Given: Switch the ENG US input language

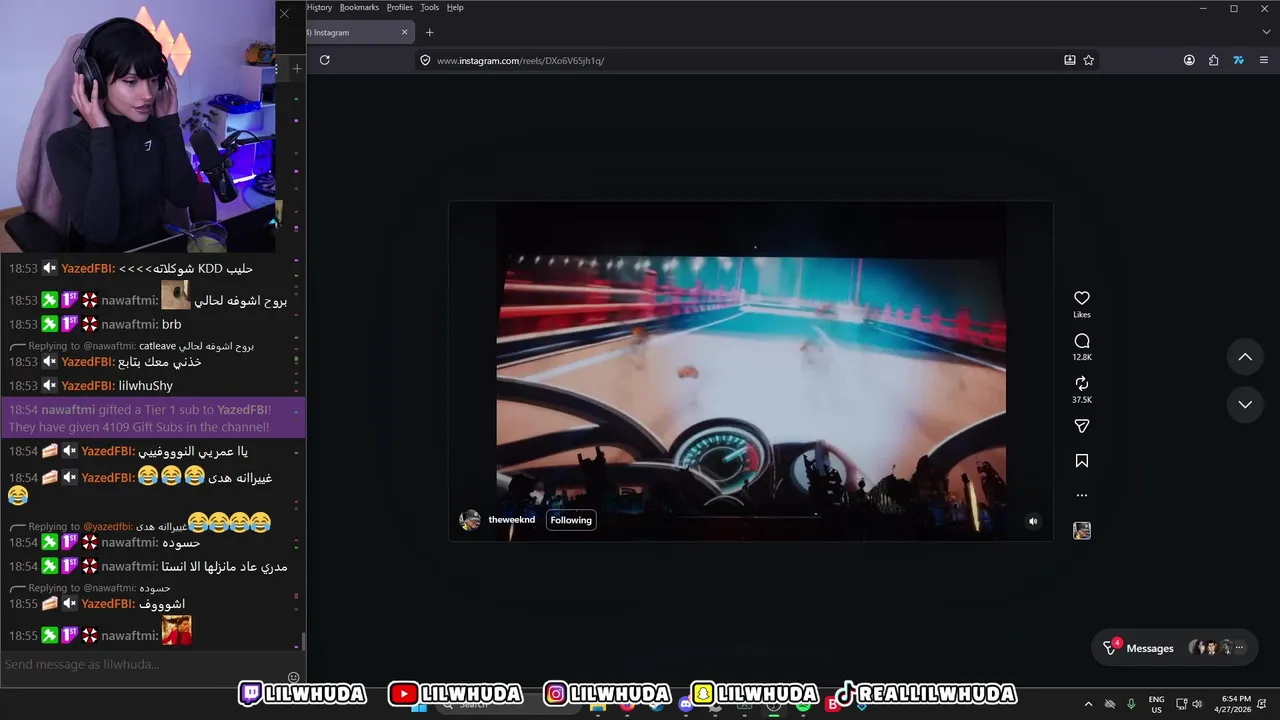Looking at the screenshot, I should (x=1156, y=704).
